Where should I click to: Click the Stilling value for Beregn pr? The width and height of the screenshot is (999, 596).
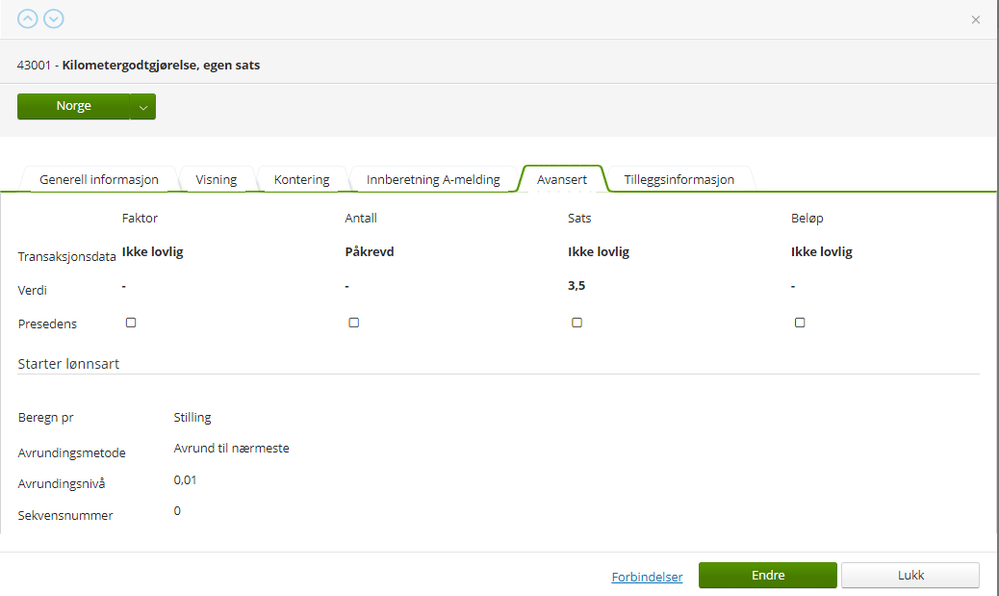click(192, 418)
